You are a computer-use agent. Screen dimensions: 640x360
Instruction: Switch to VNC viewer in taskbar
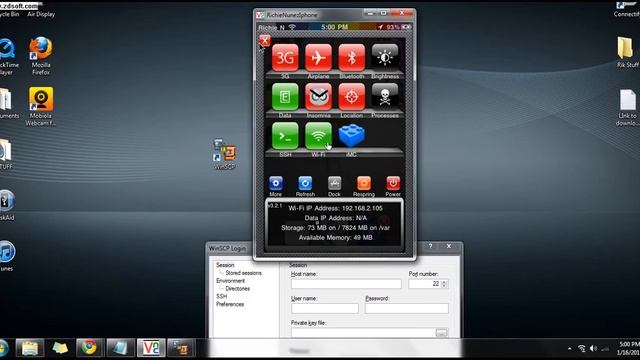151,348
